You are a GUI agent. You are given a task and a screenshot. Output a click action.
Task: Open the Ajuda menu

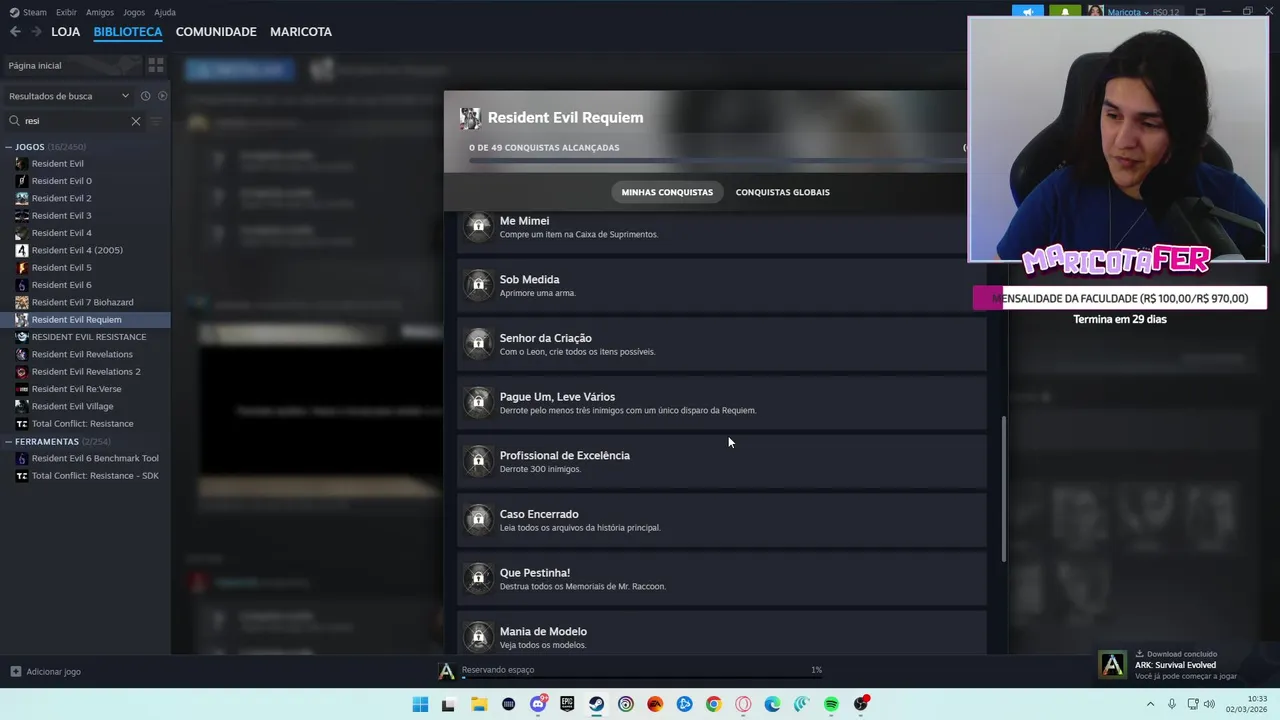[165, 12]
